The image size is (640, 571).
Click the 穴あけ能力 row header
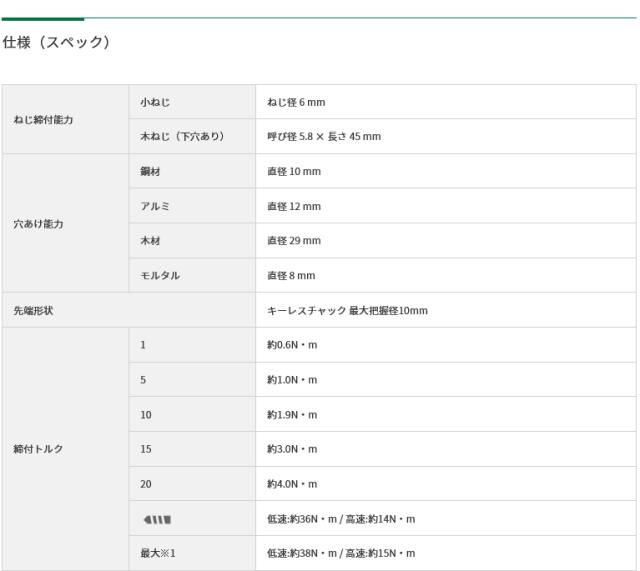coord(65,223)
